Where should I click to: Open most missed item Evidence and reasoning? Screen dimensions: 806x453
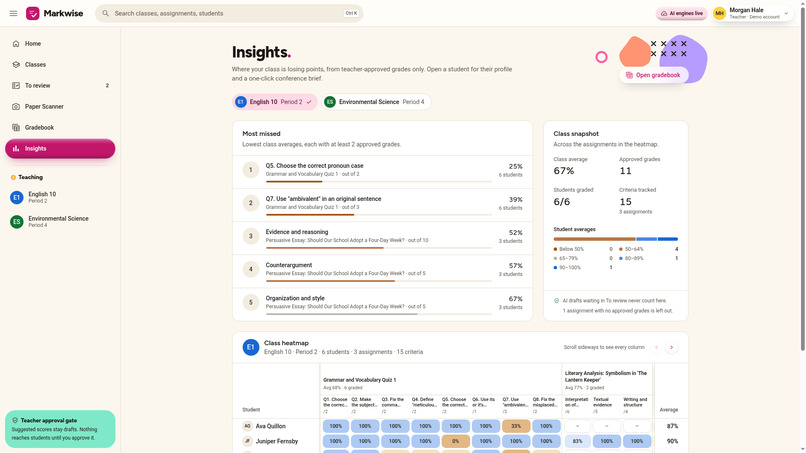382,239
